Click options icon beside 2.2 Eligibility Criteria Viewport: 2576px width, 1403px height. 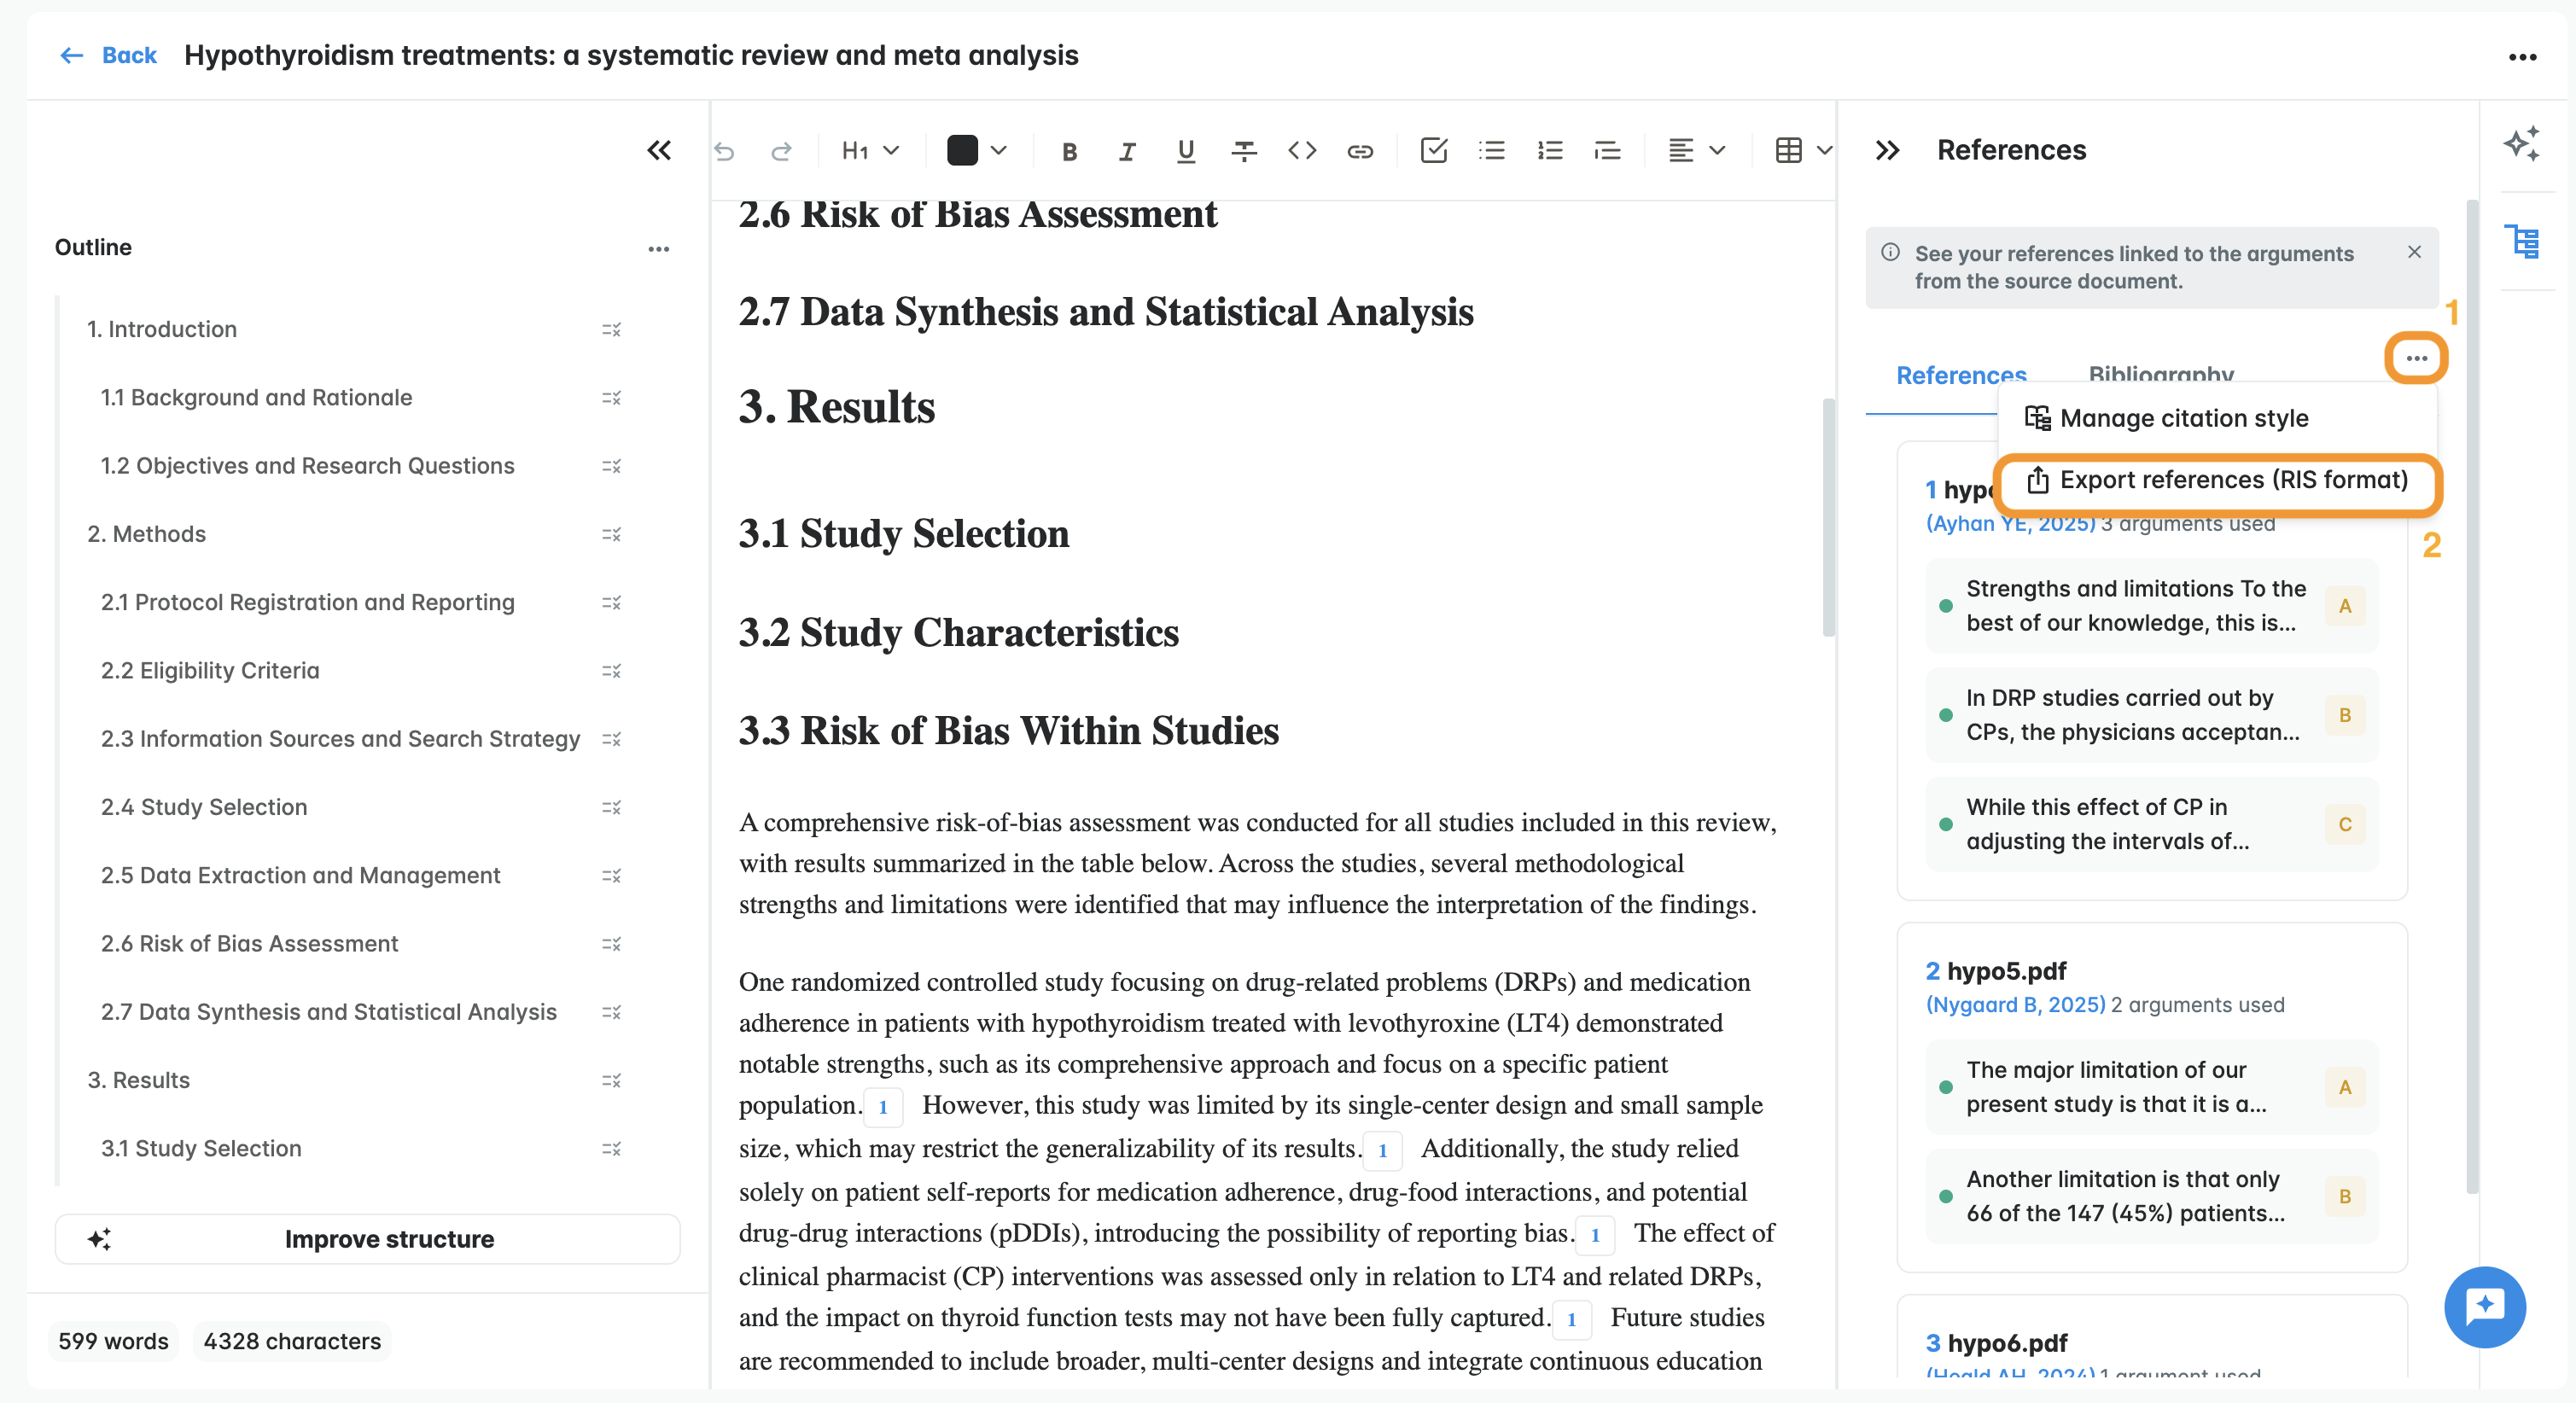click(611, 671)
